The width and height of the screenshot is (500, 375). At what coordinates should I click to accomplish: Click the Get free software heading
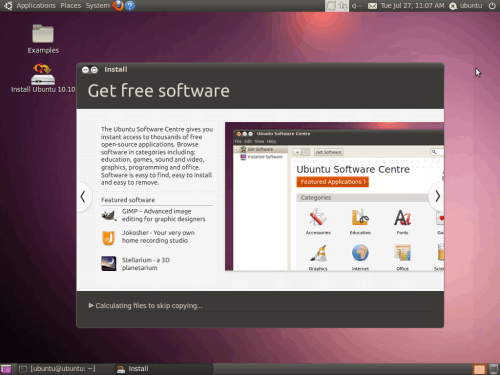click(x=159, y=91)
